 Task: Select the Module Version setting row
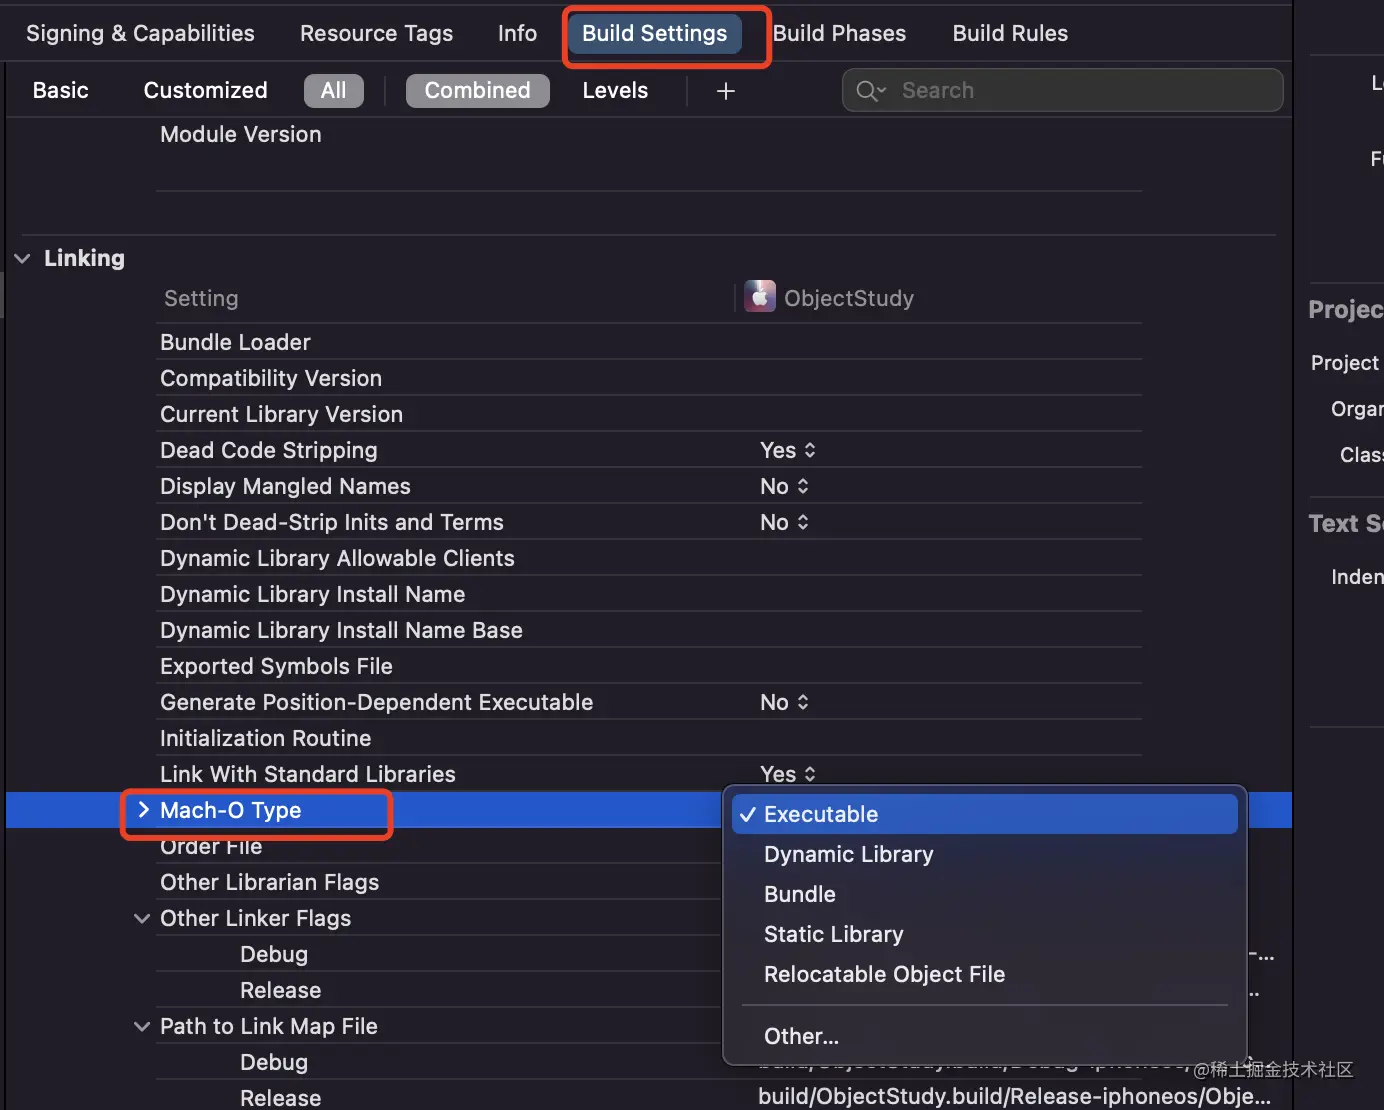(241, 134)
